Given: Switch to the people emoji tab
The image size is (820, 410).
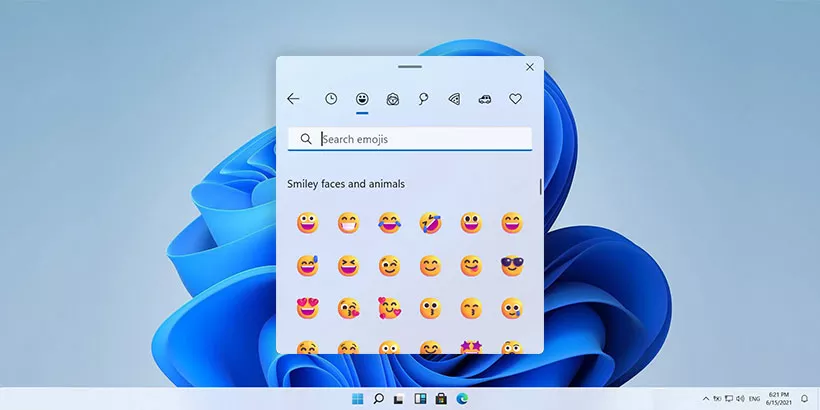Looking at the screenshot, I should pos(393,99).
